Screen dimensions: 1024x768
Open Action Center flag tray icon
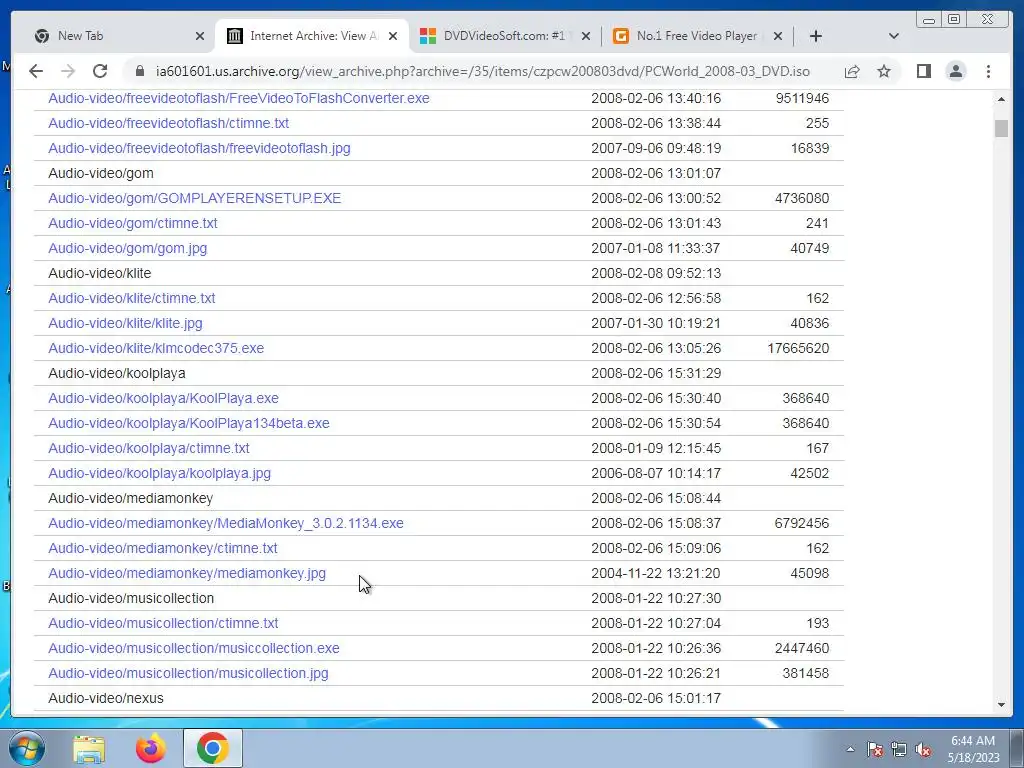pyautogui.click(x=875, y=750)
